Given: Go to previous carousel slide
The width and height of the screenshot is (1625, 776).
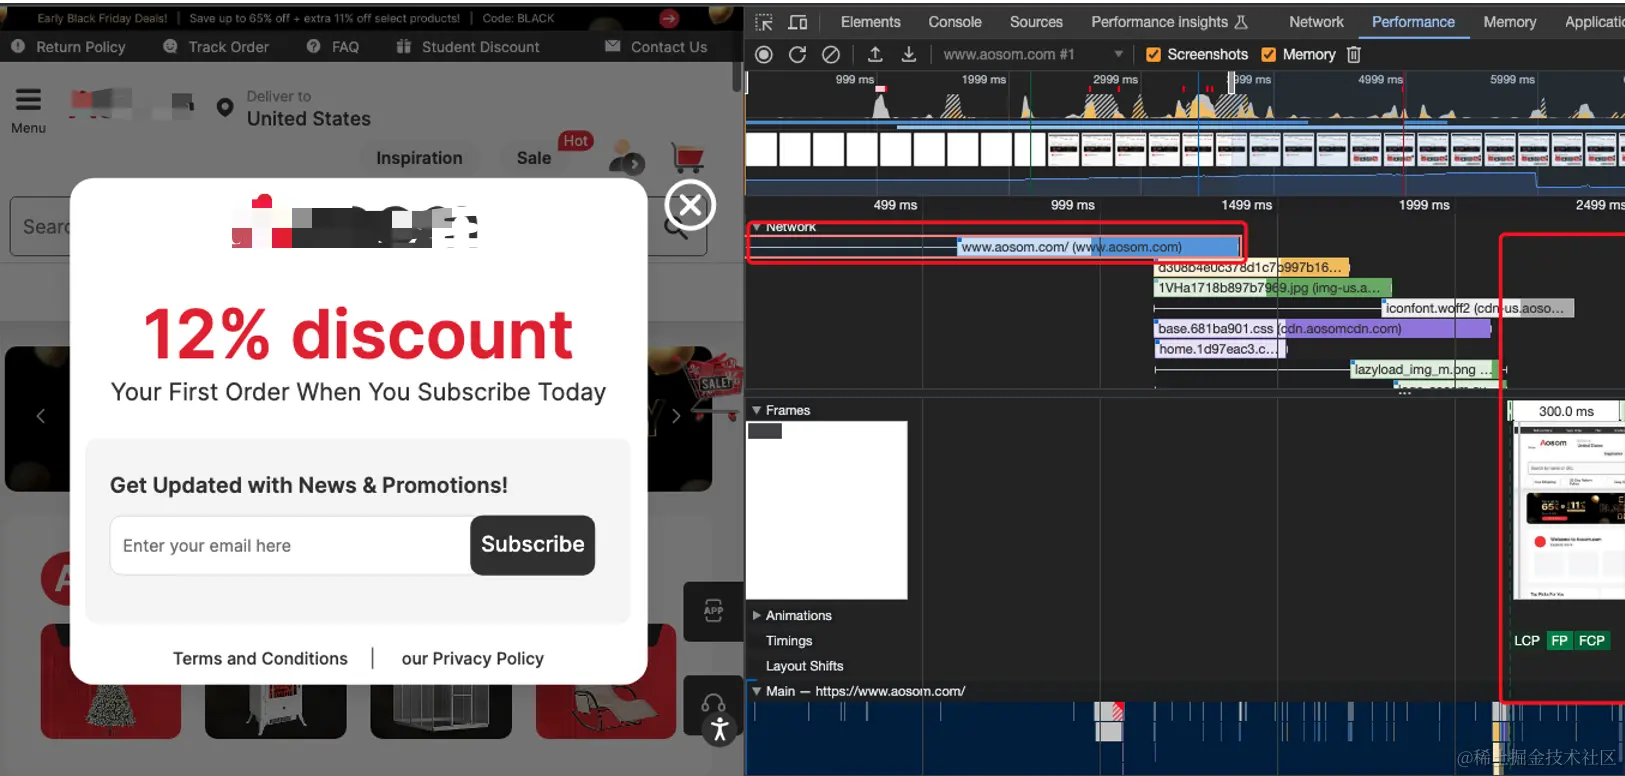Looking at the screenshot, I should (x=40, y=416).
